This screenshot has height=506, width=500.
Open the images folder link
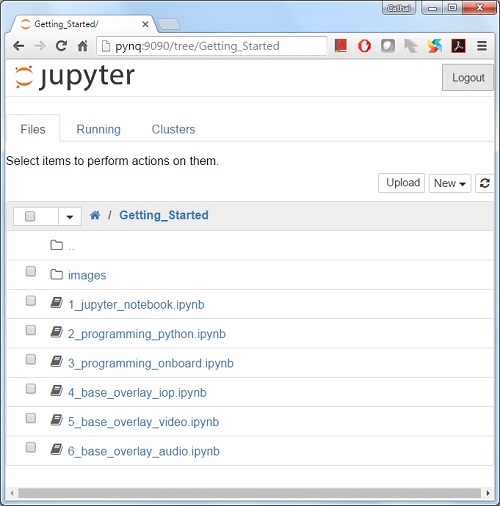87,276
